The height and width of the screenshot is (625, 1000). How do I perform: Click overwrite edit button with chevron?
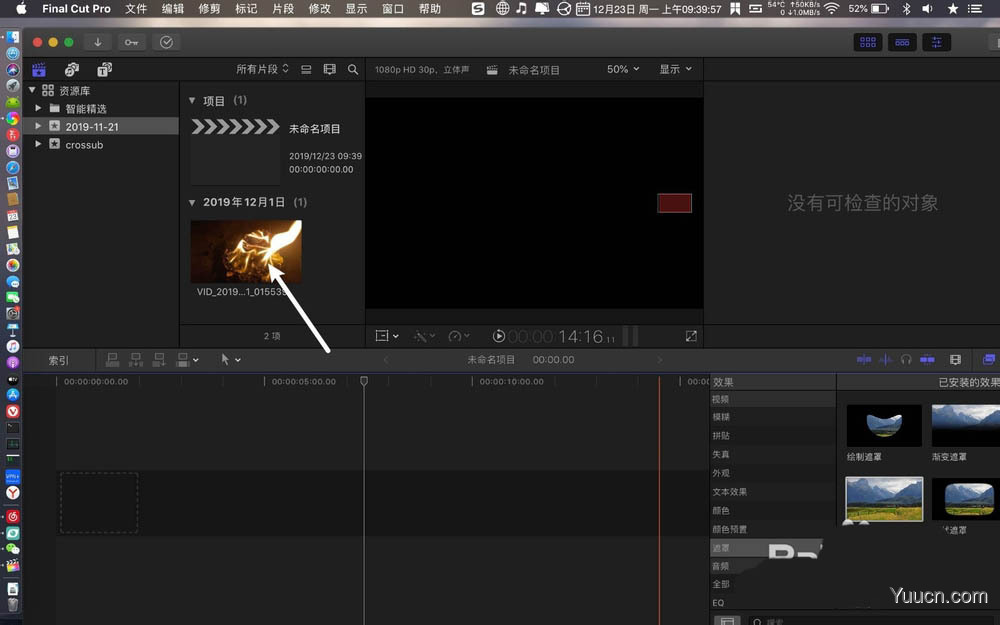pyautogui.click(x=188, y=360)
